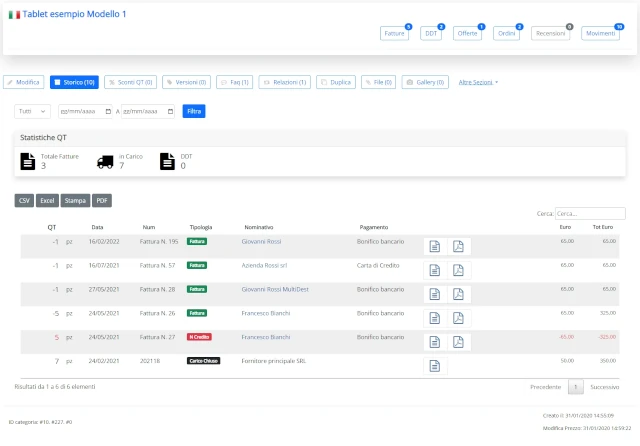Image resolution: width=640 pixels, height=446 pixels.
Task: Expand the Altre Sezioni menu
Action: tap(478, 82)
